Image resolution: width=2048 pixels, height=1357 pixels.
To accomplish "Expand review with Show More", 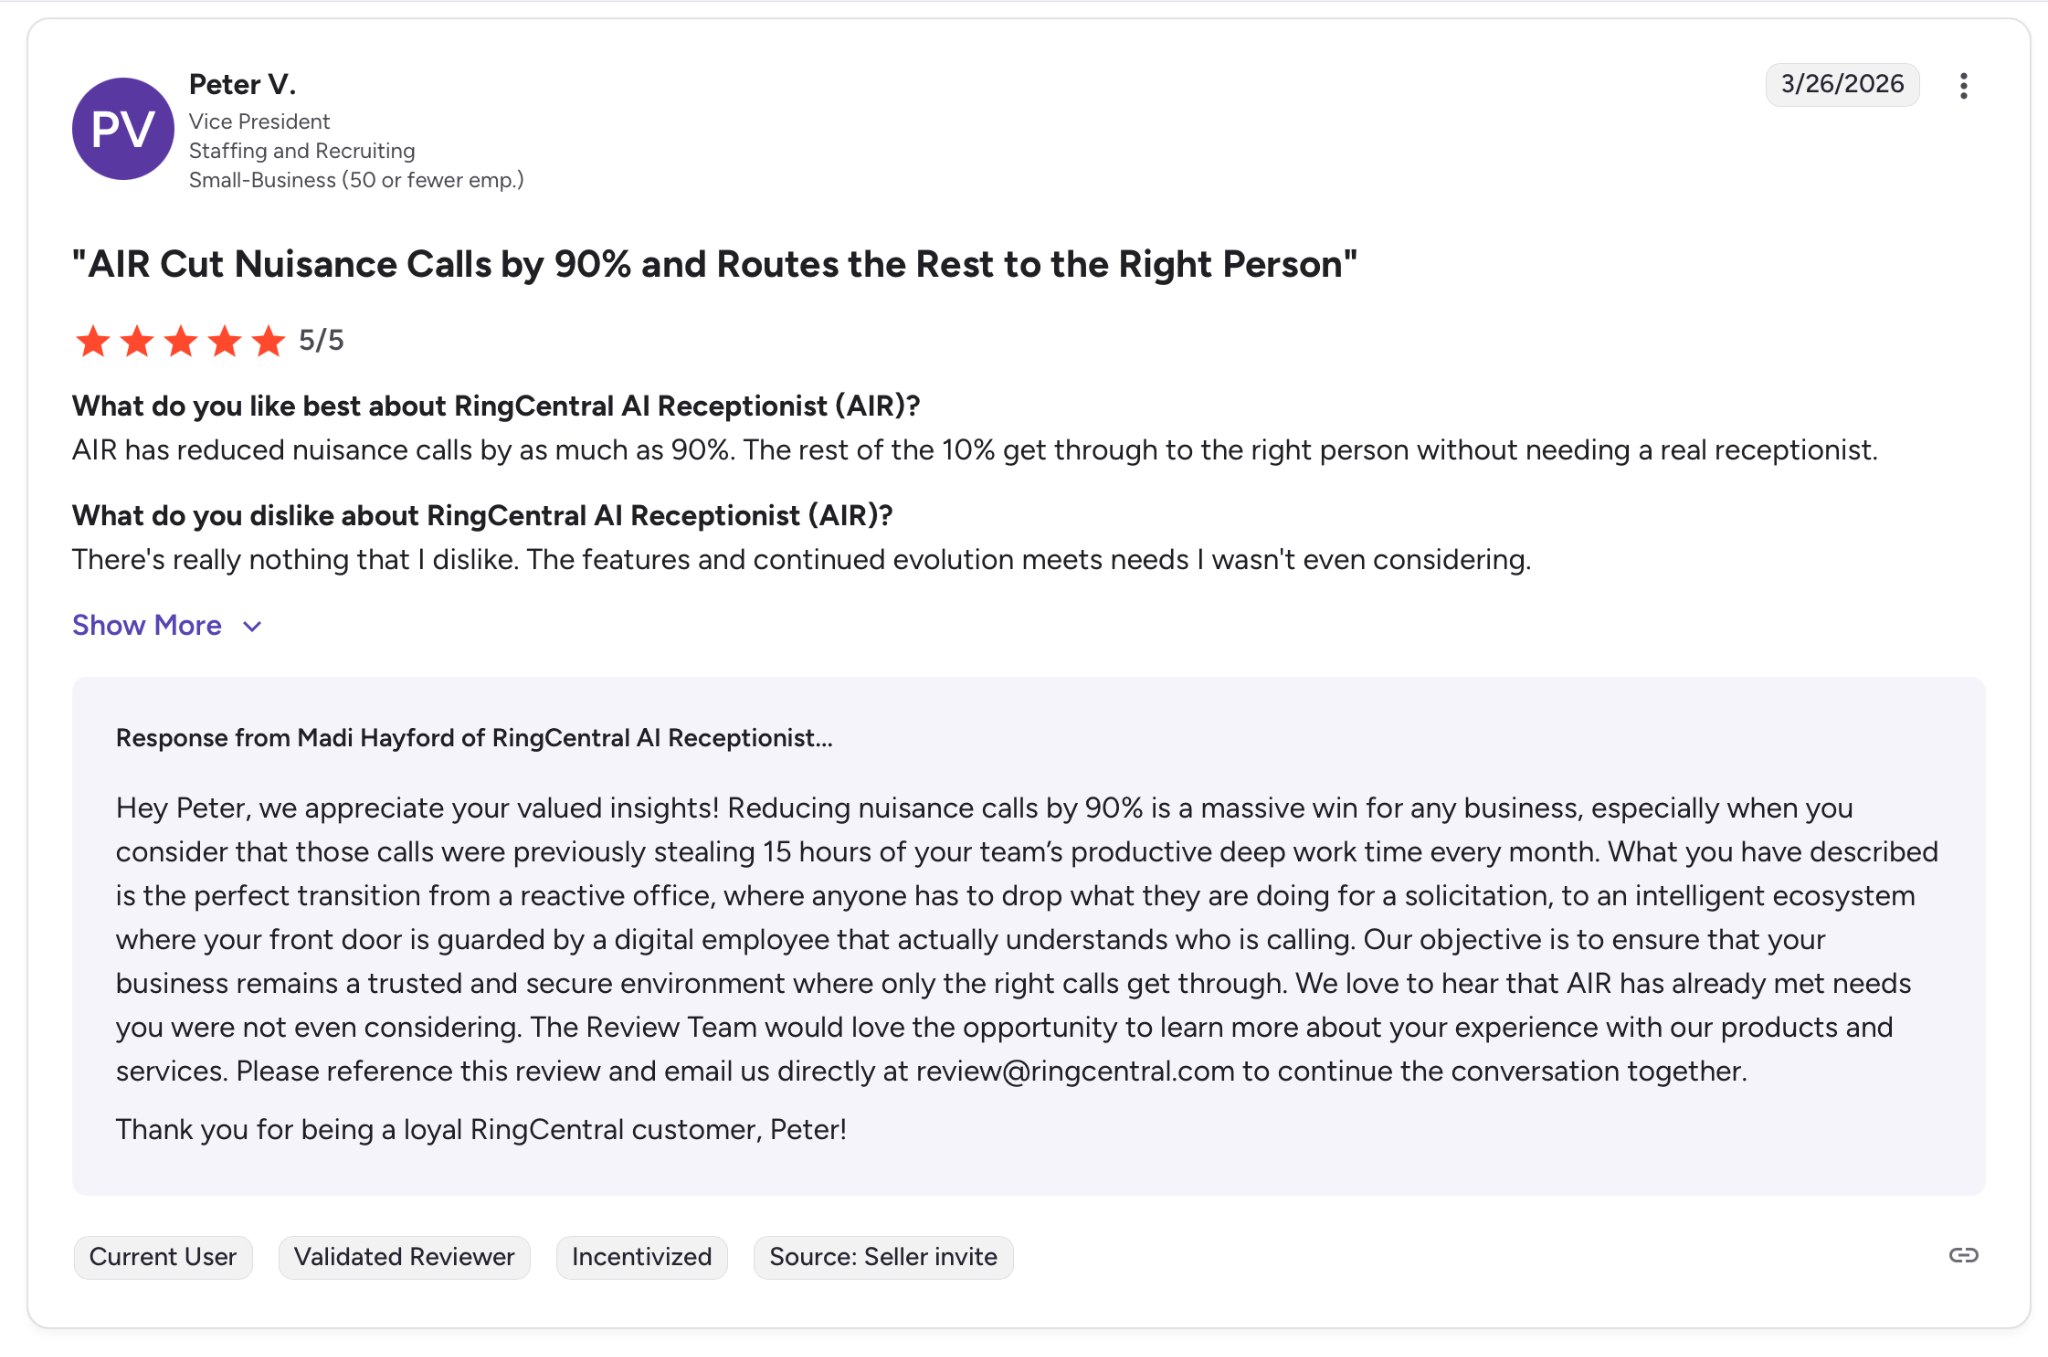I will point(147,625).
